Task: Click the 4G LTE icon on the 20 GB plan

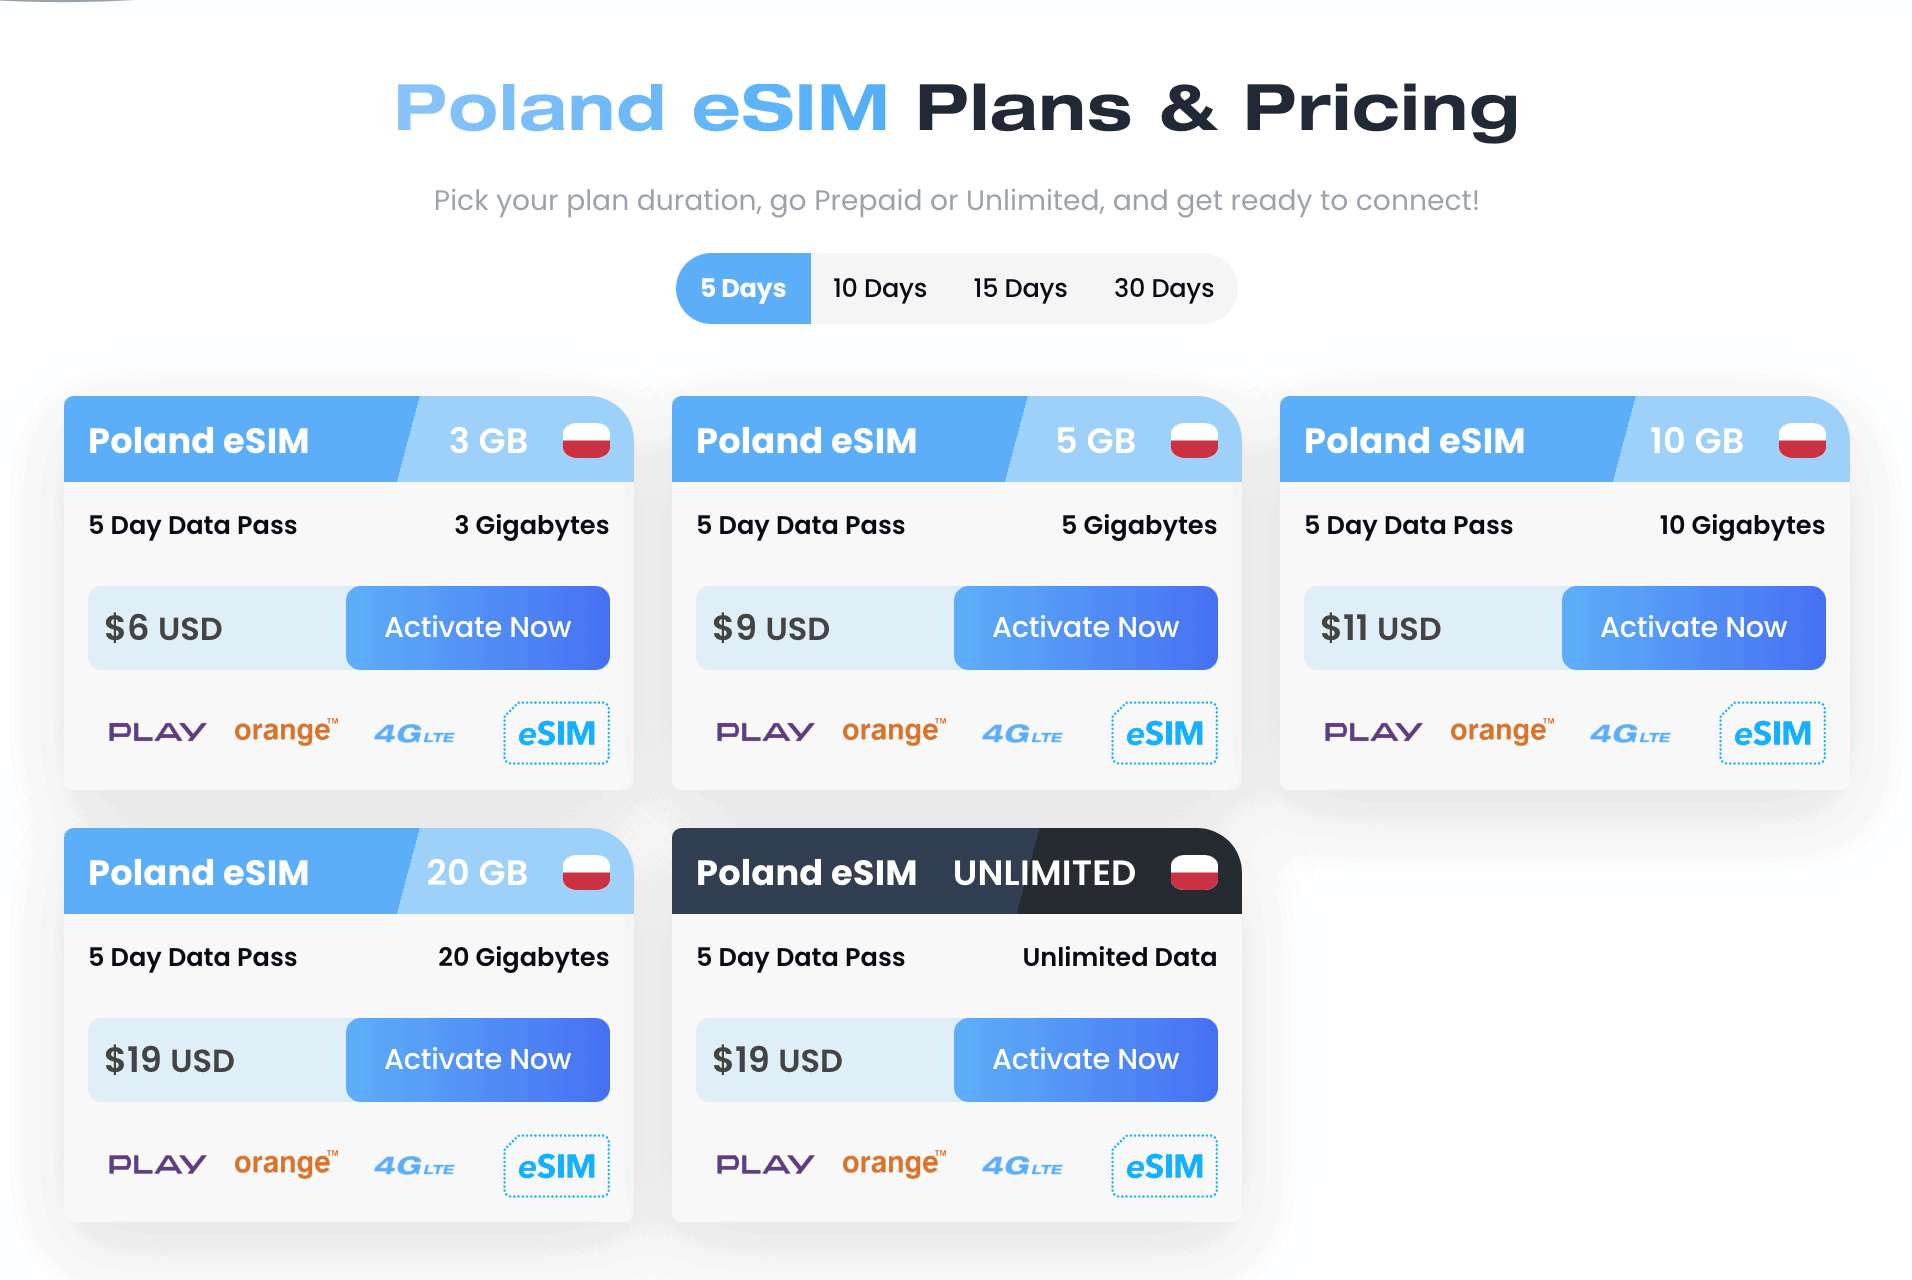Action: pyautogui.click(x=414, y=1165)
